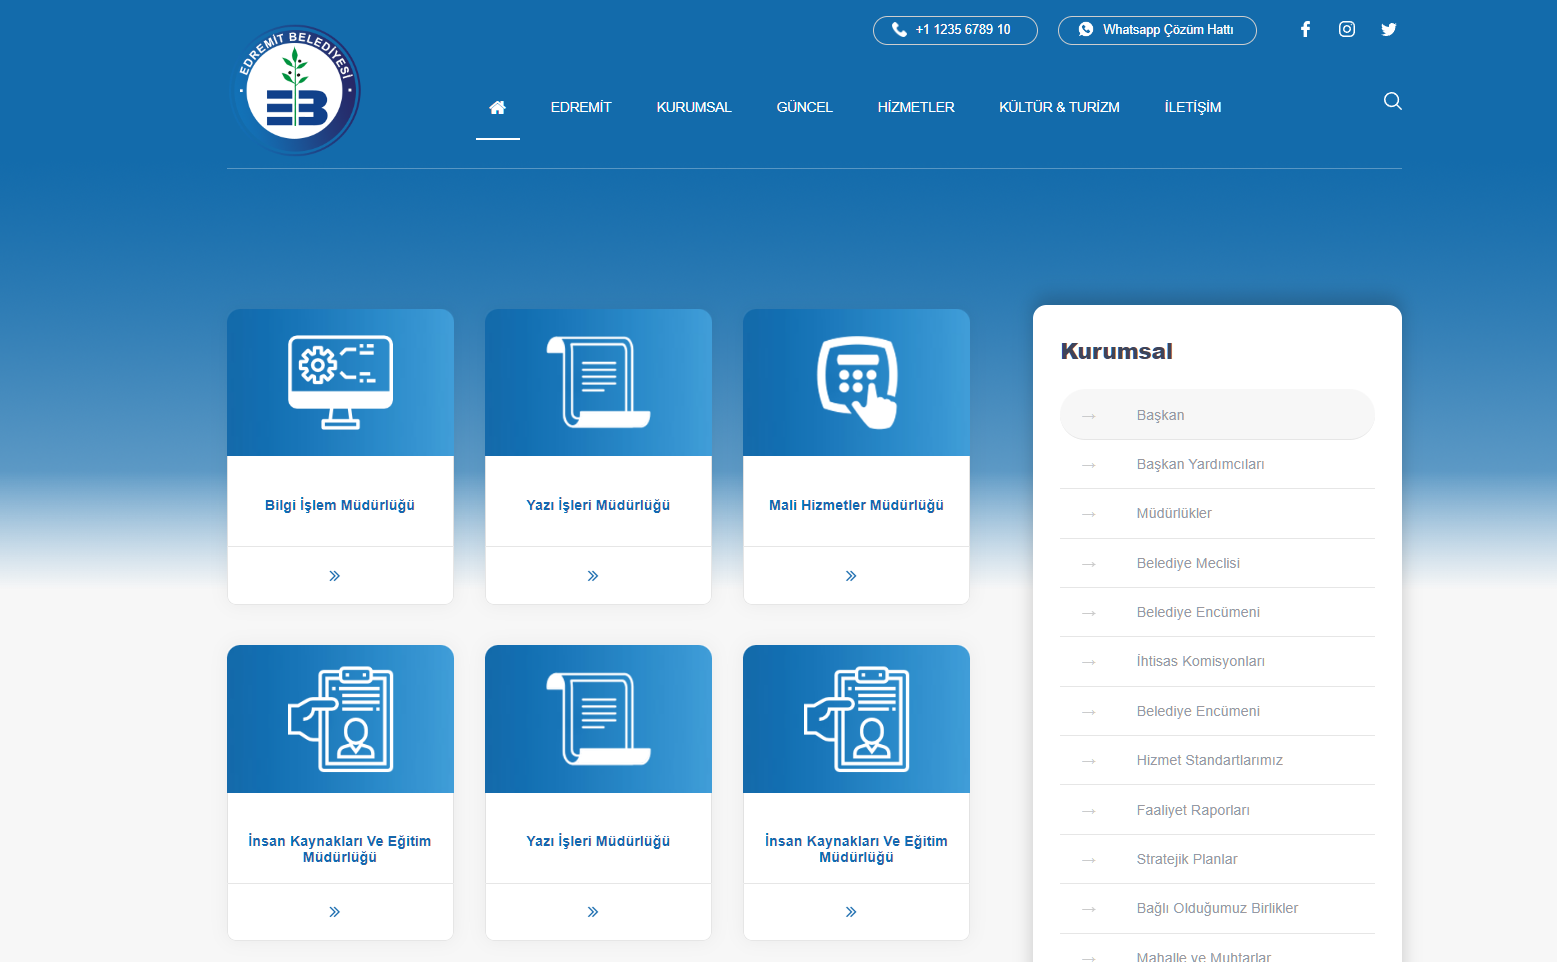
Task: Open Faaliyet Raporları sidebar link
Action: [x=1193, y=810]
